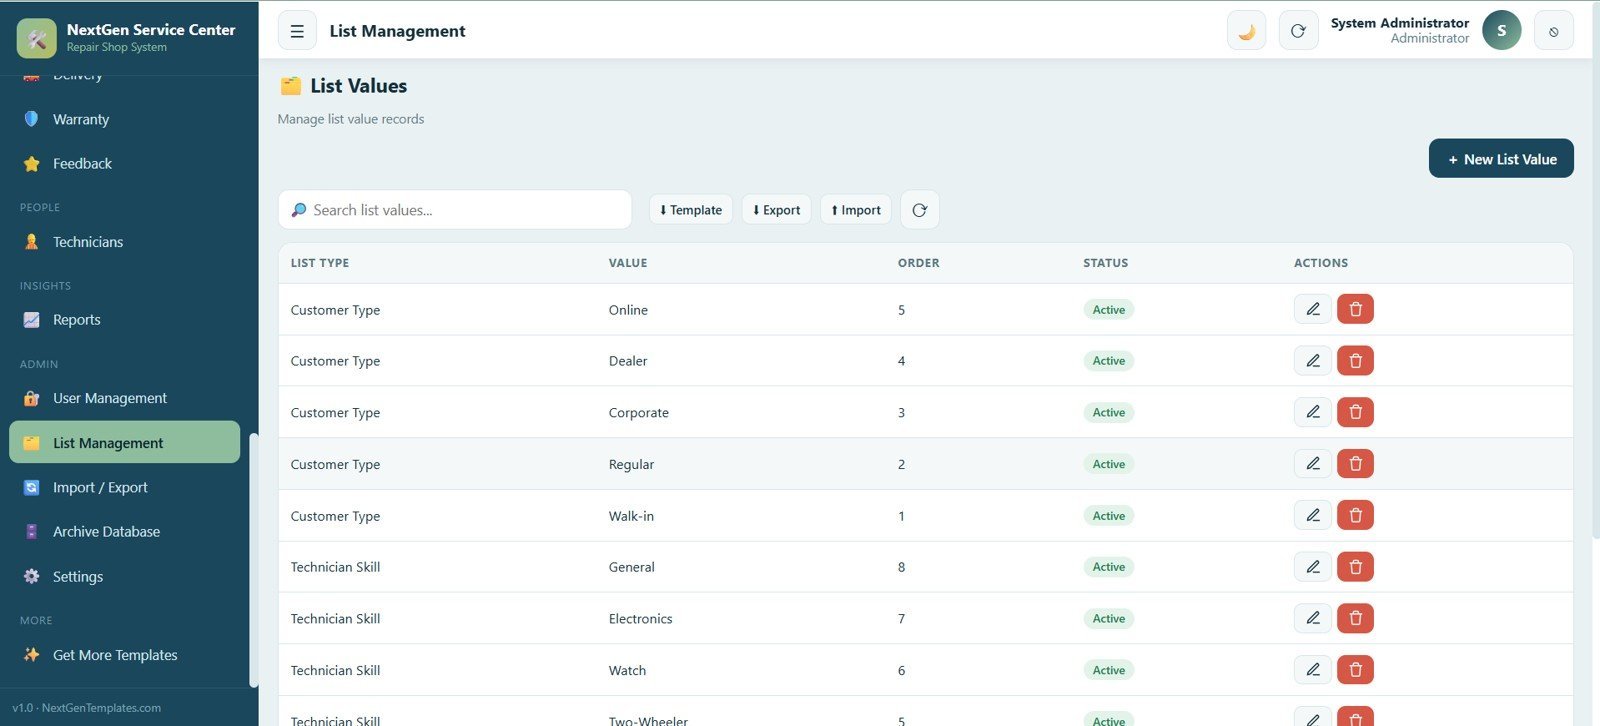1600x726 pixels.
Task: Click the STATUS column header
Action: click(1106, 263)
